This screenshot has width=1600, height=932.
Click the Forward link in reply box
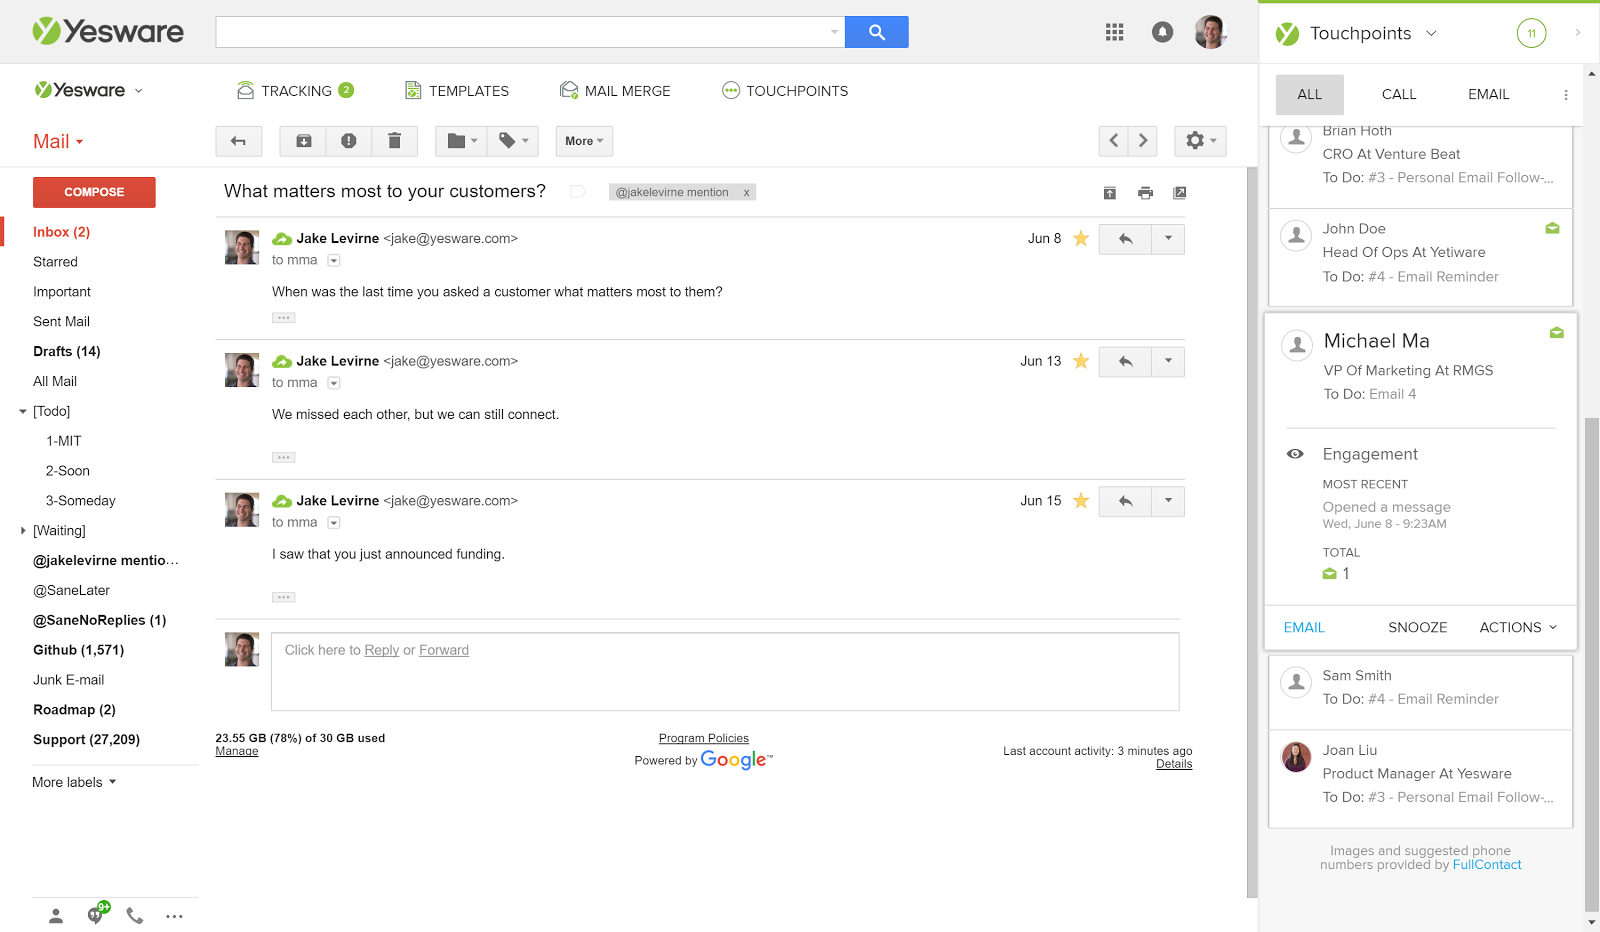[x=444, y=650]
